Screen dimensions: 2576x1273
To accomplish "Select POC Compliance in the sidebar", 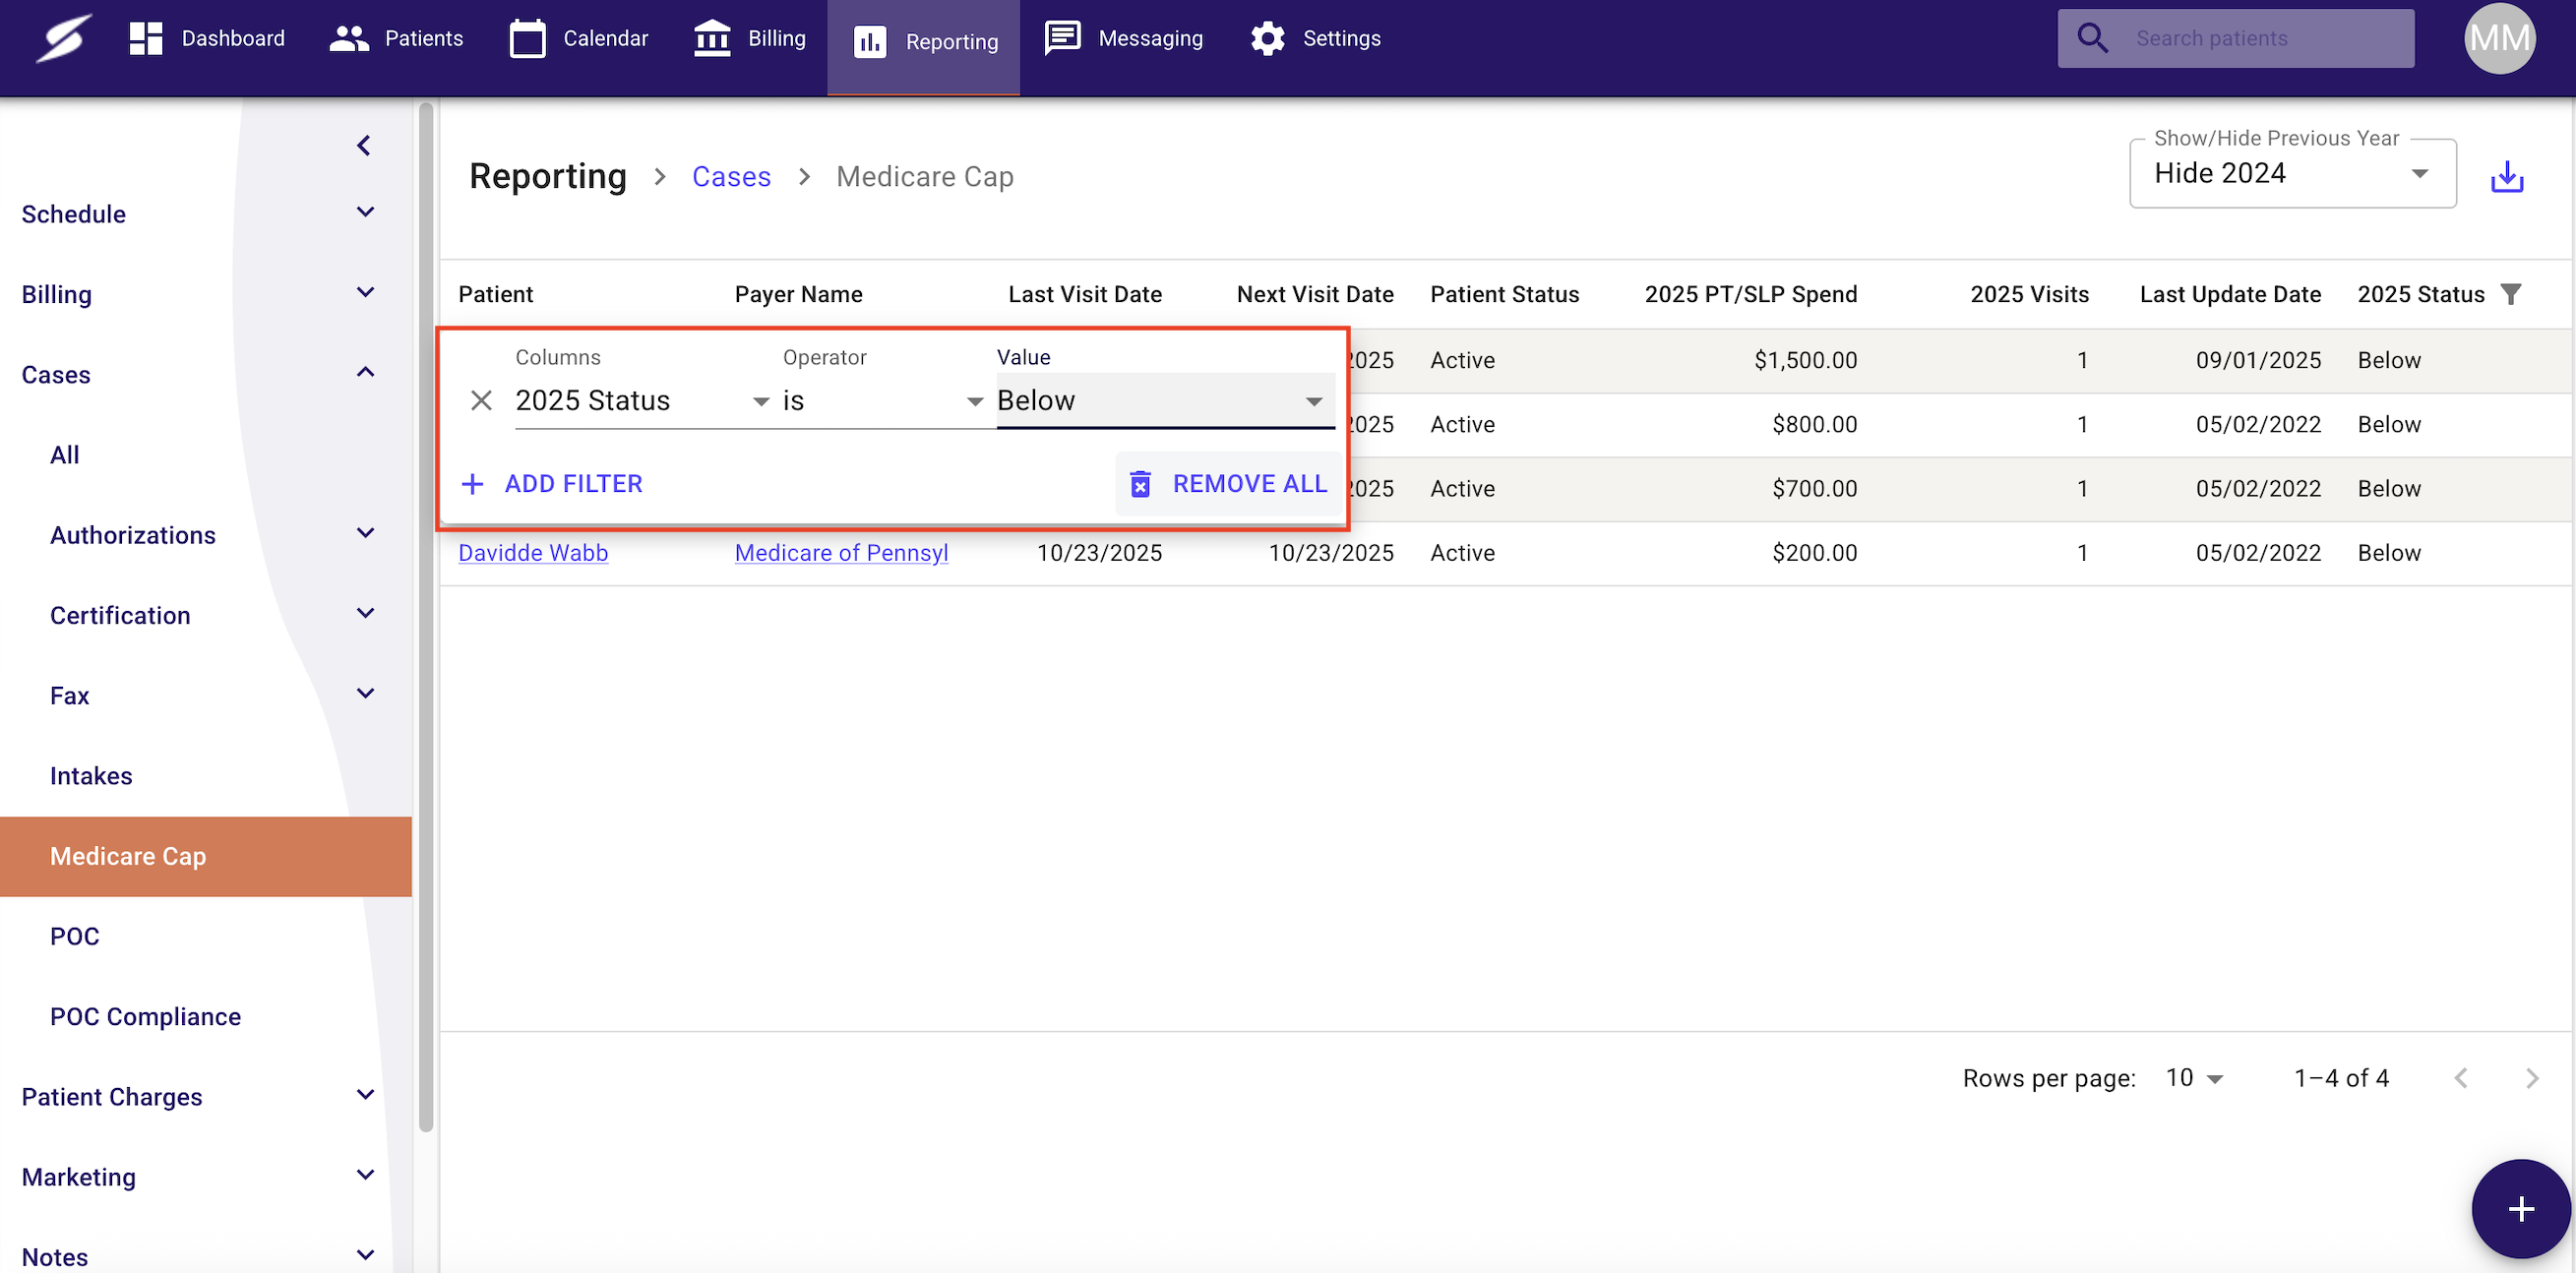I will point(146,1016).
